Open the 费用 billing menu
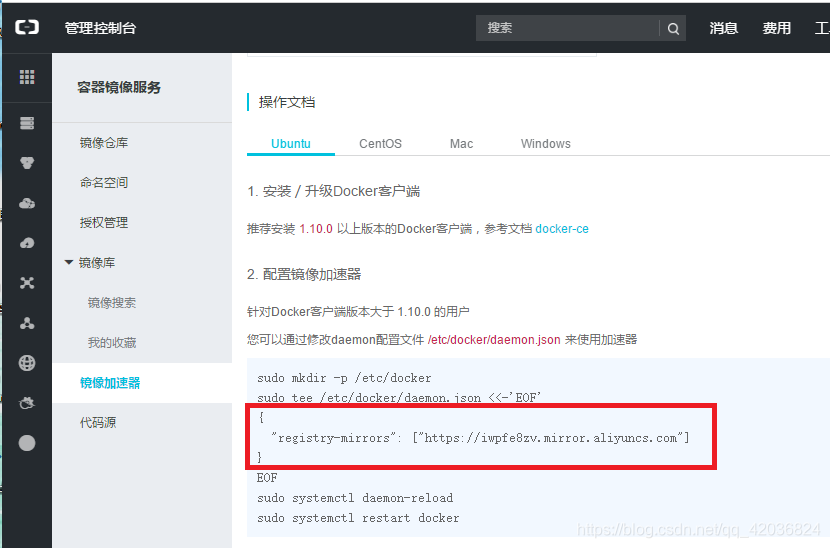830x548 pixels. click(777, 28)
